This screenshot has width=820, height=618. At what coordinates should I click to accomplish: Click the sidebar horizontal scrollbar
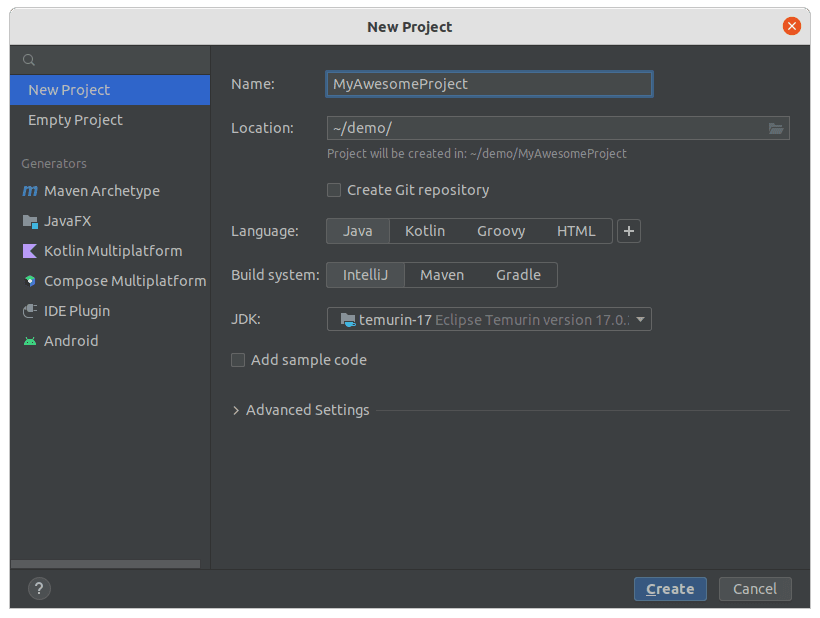coord(105,564)
